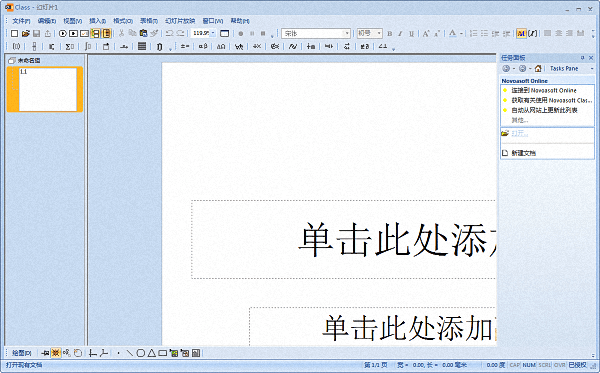Open the font color dropdown arrow
The image size is (600, 373).
click(x=461, y=34)
